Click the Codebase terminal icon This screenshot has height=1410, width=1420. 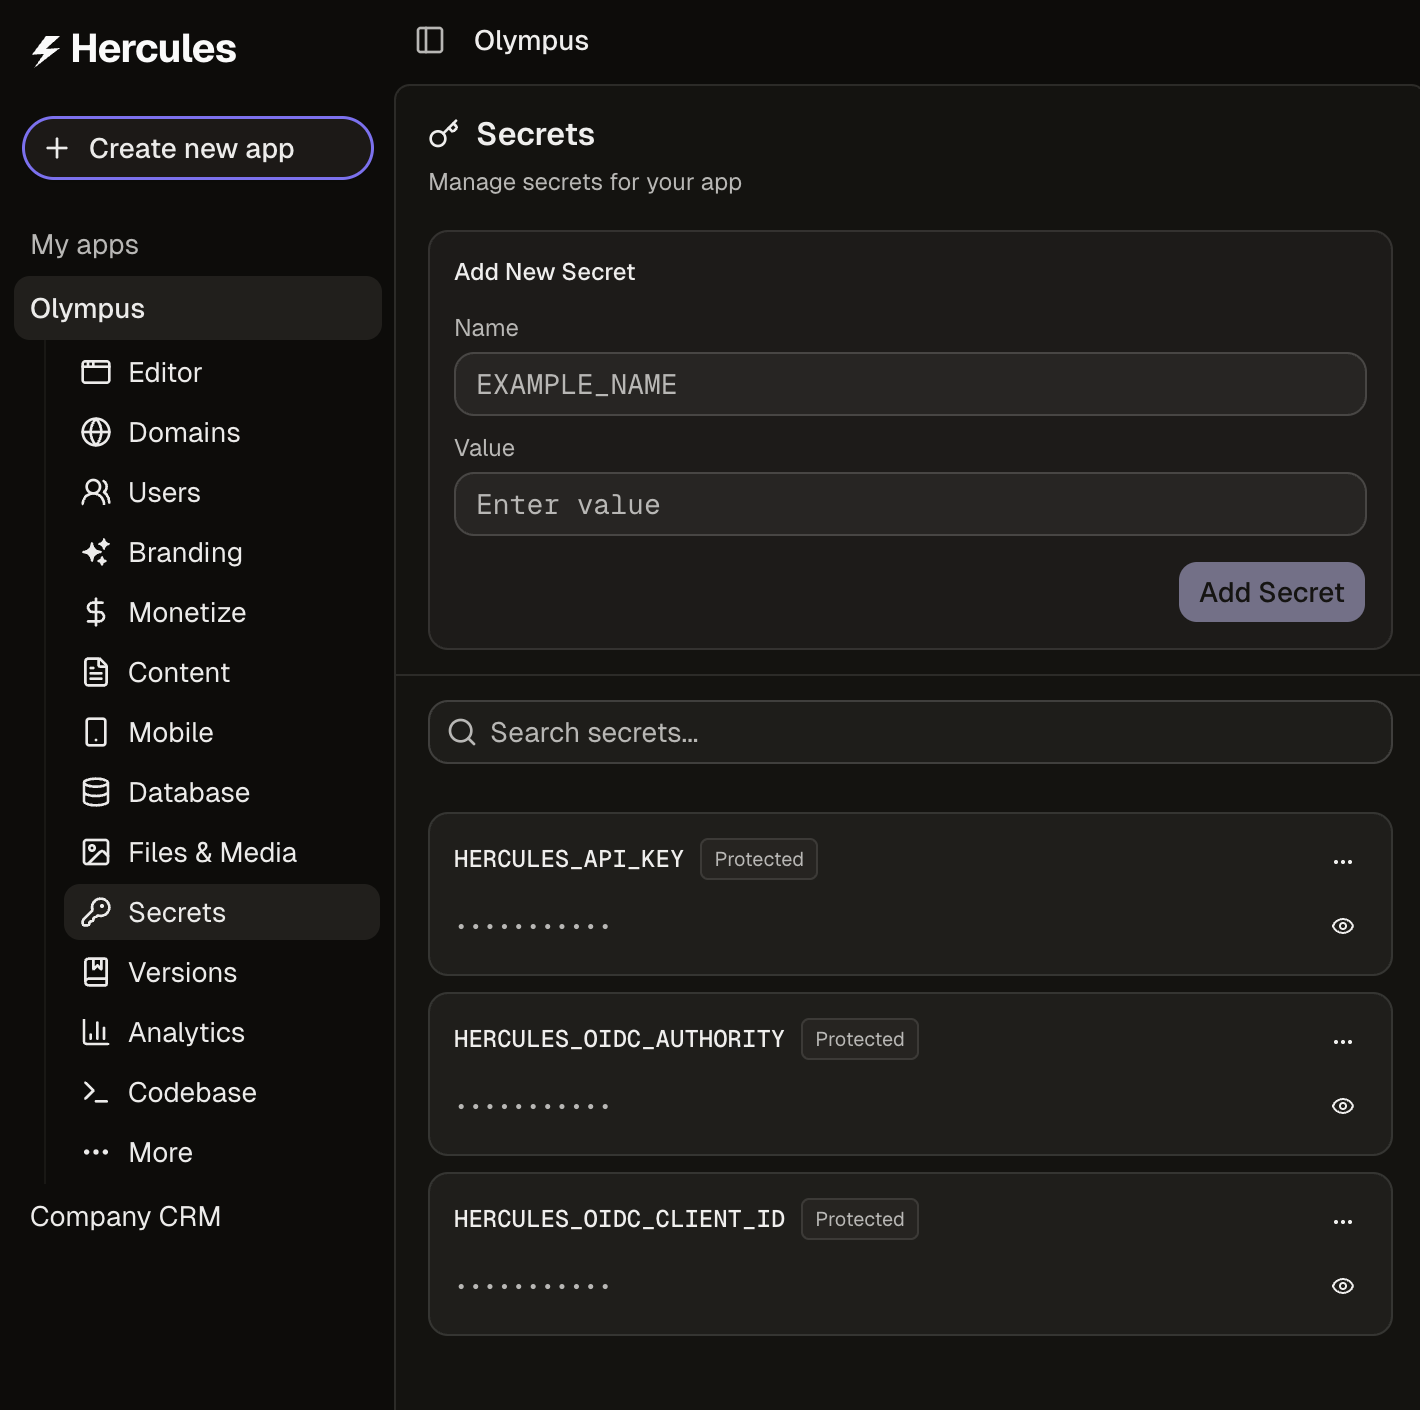tap(96, 1092)
